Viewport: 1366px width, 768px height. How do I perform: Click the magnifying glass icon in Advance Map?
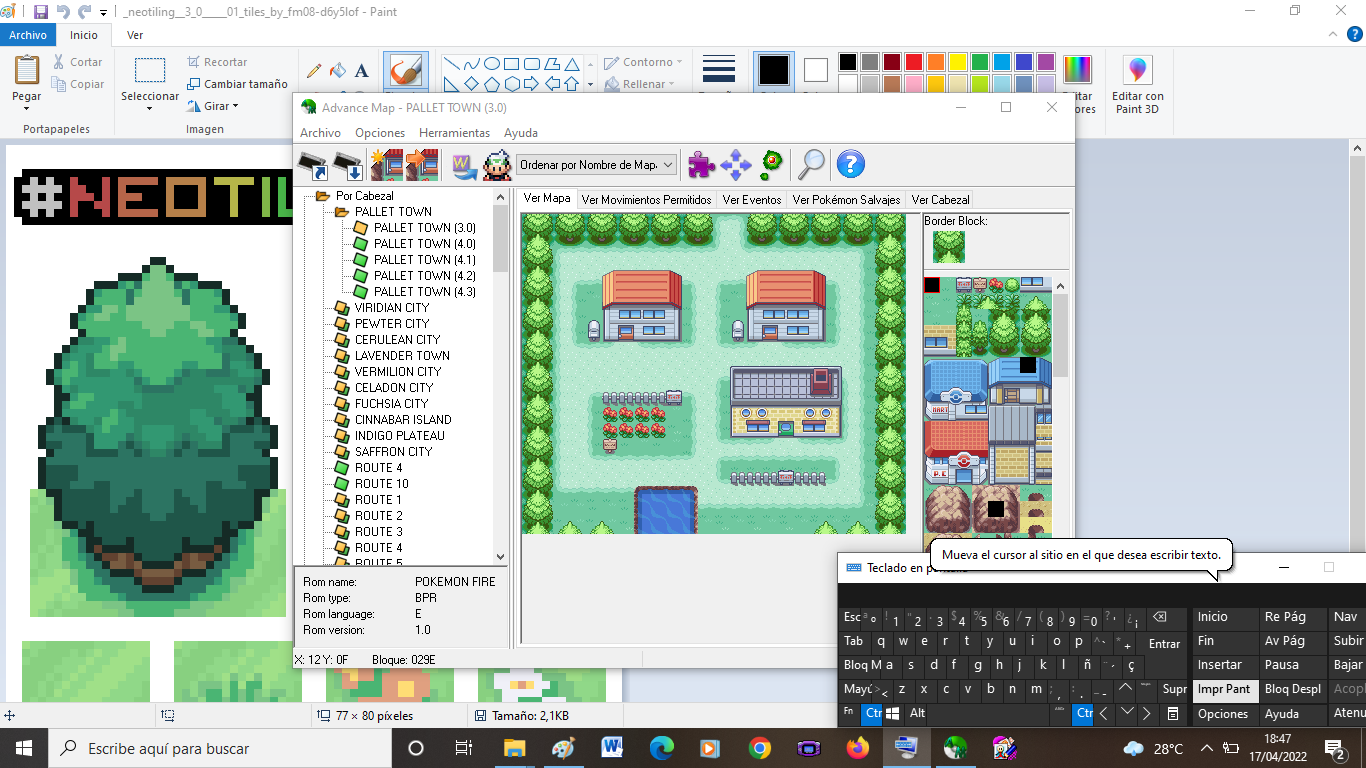click(x=810, y=164)
